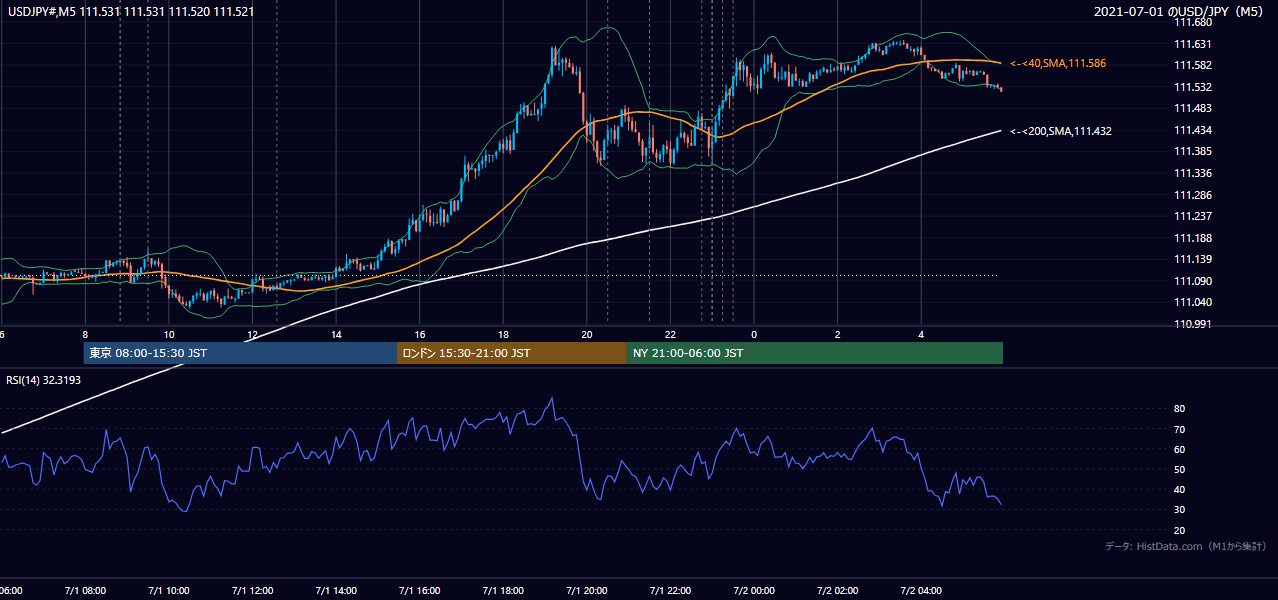The height and width of the screenshot is (600, 1278).
Task: Click the 7/1 20:00 time axis label
Action: pos(587,591)
